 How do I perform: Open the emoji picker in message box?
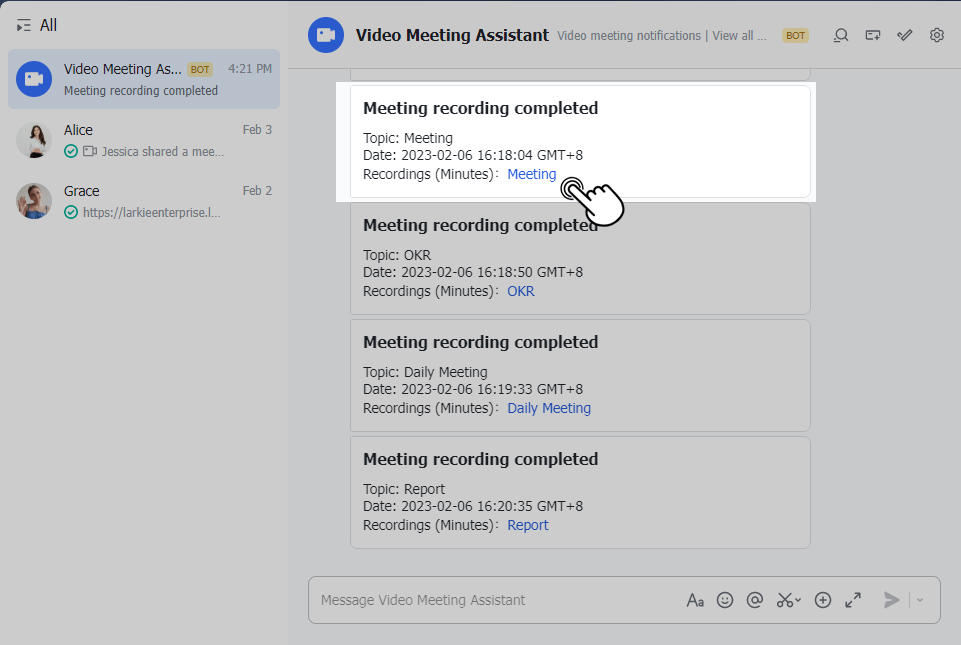pyautogui.click(x=725, y=600)
